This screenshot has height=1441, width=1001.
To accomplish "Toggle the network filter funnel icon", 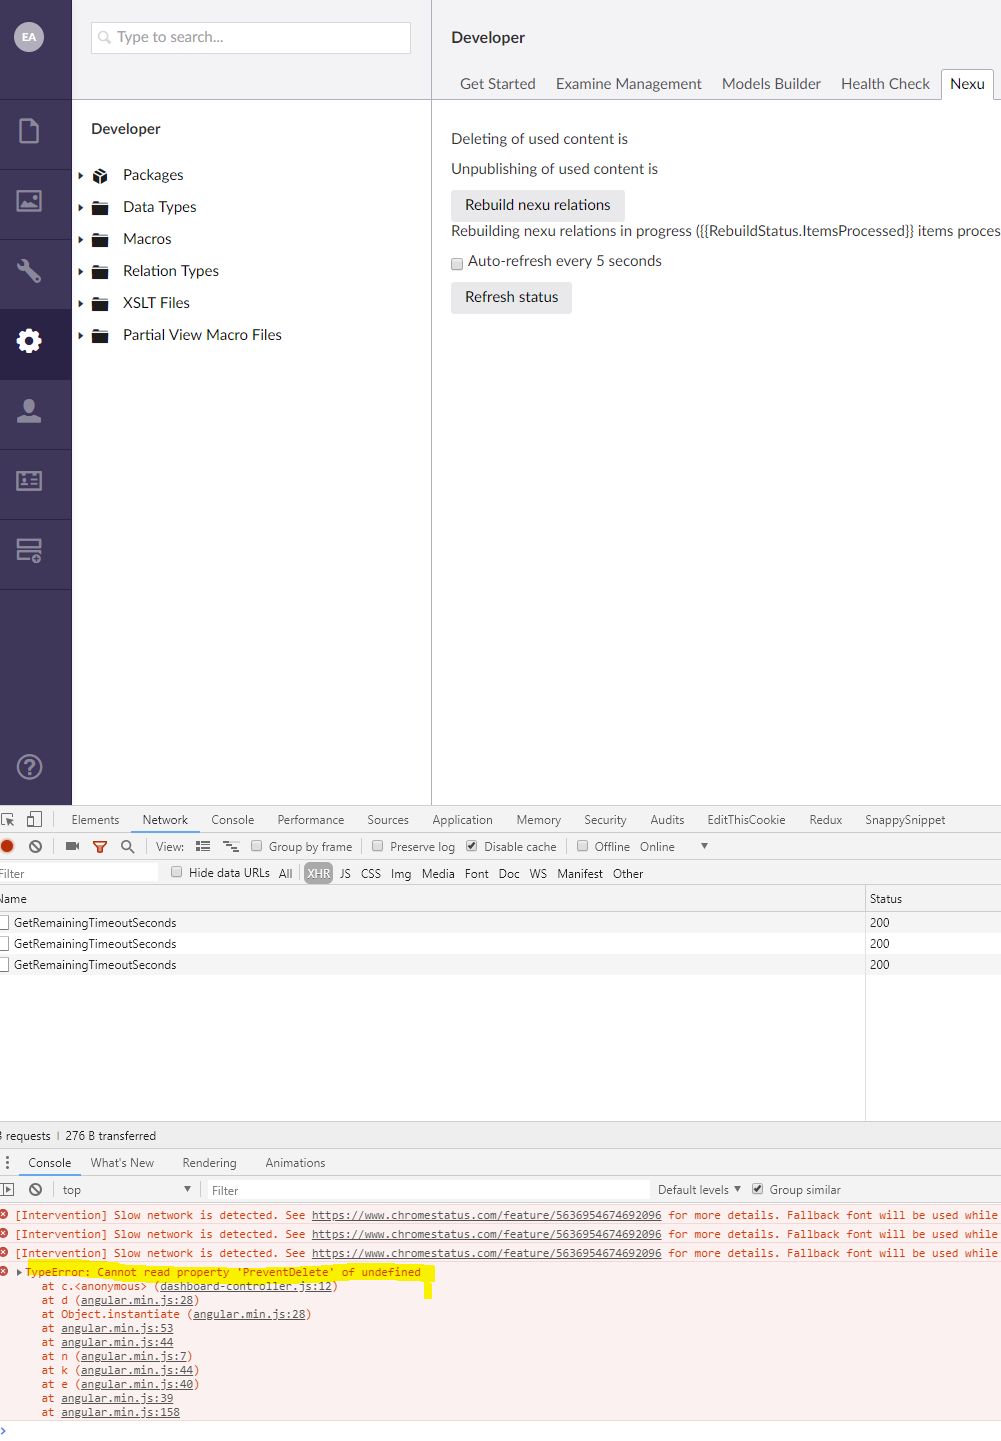I will point(100,846).
